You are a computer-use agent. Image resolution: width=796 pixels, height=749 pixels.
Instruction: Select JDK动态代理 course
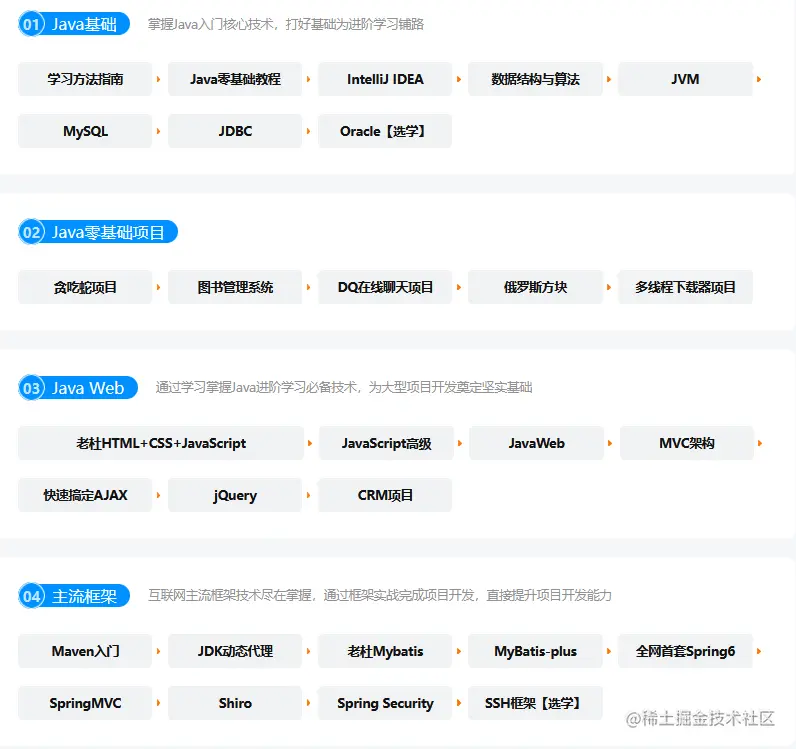click(x=235, y=651)
